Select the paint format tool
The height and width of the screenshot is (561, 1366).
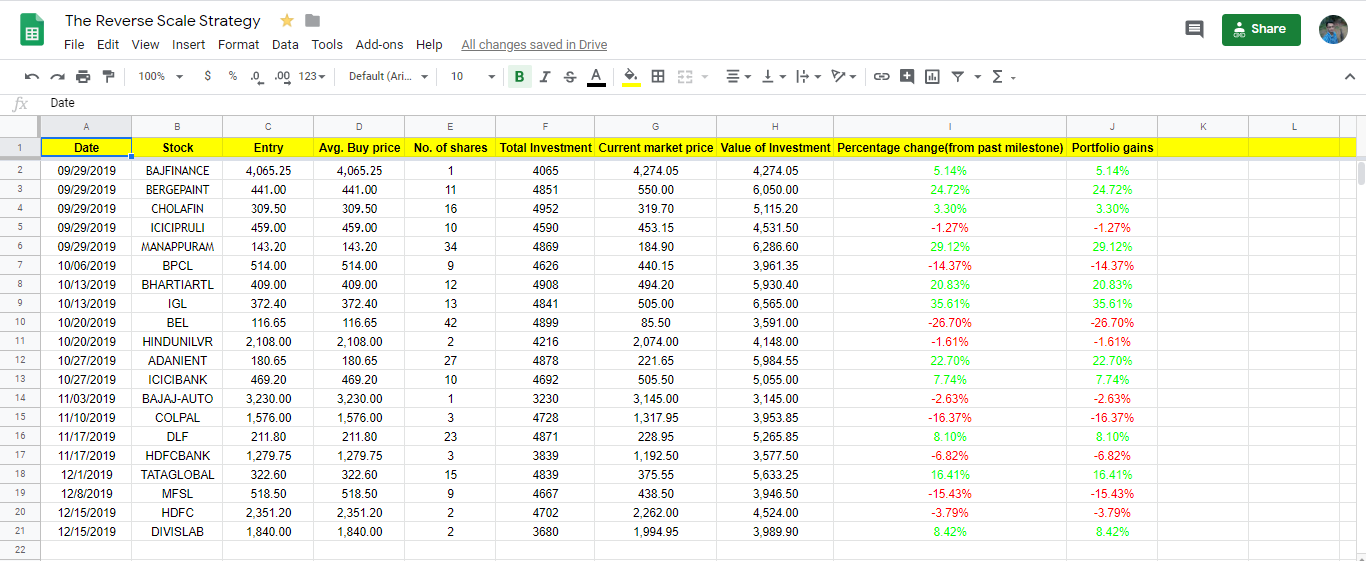(x=108, y=76)
